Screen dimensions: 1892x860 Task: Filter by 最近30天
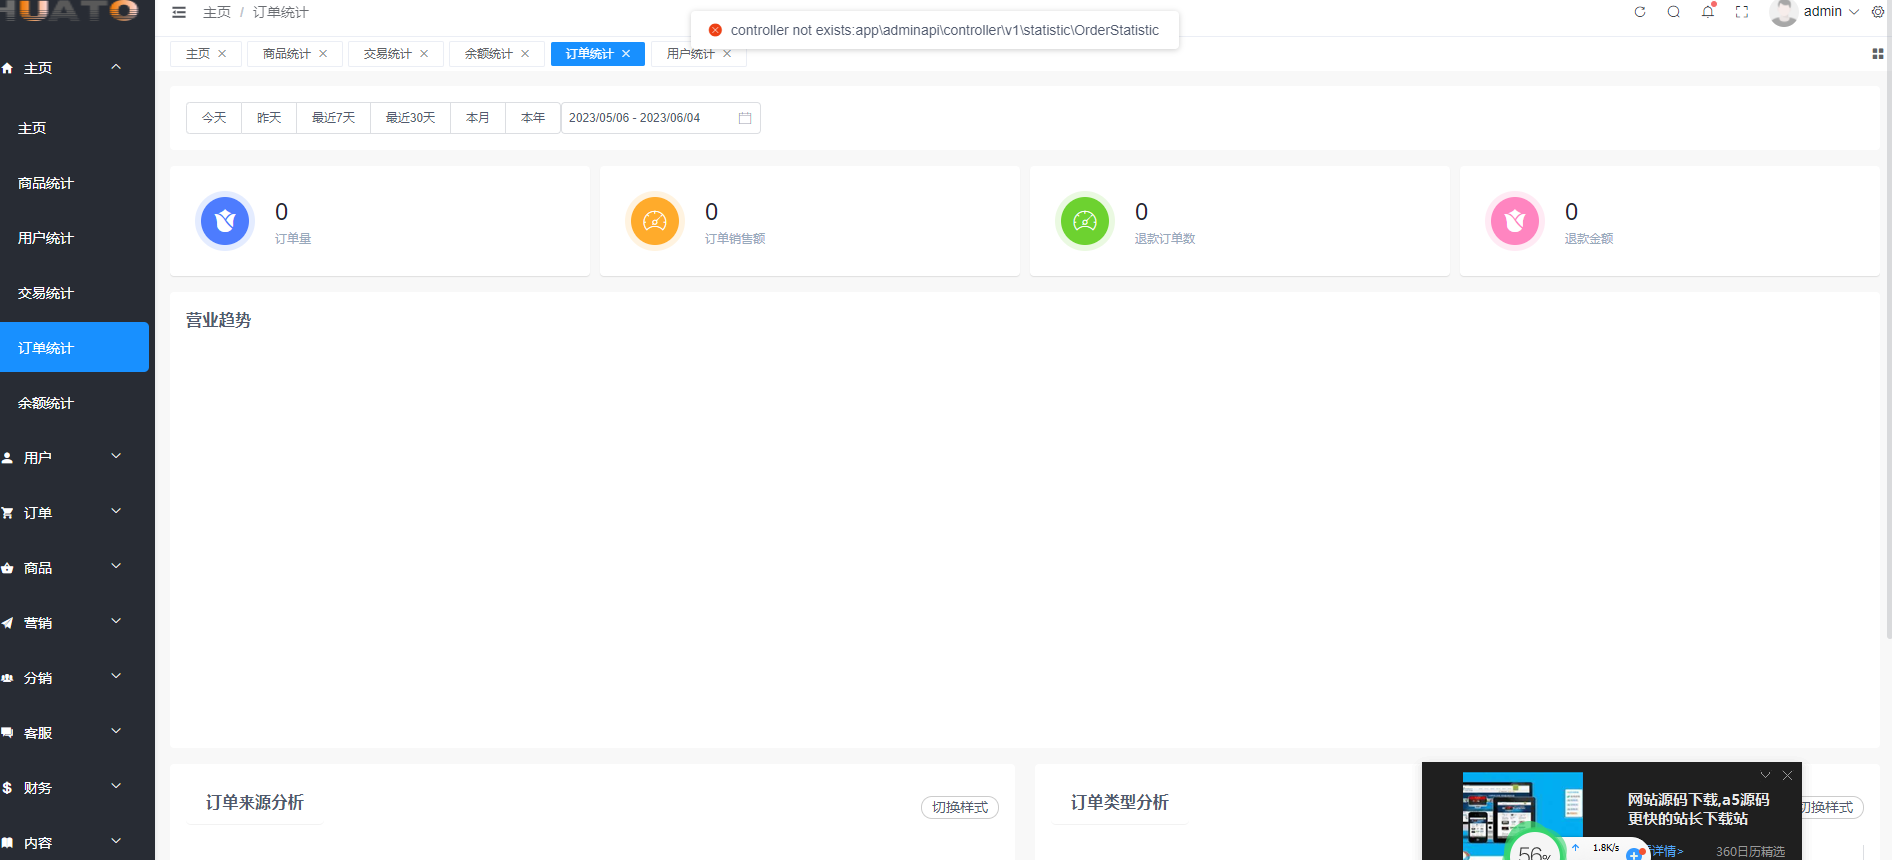click(411, 118)
